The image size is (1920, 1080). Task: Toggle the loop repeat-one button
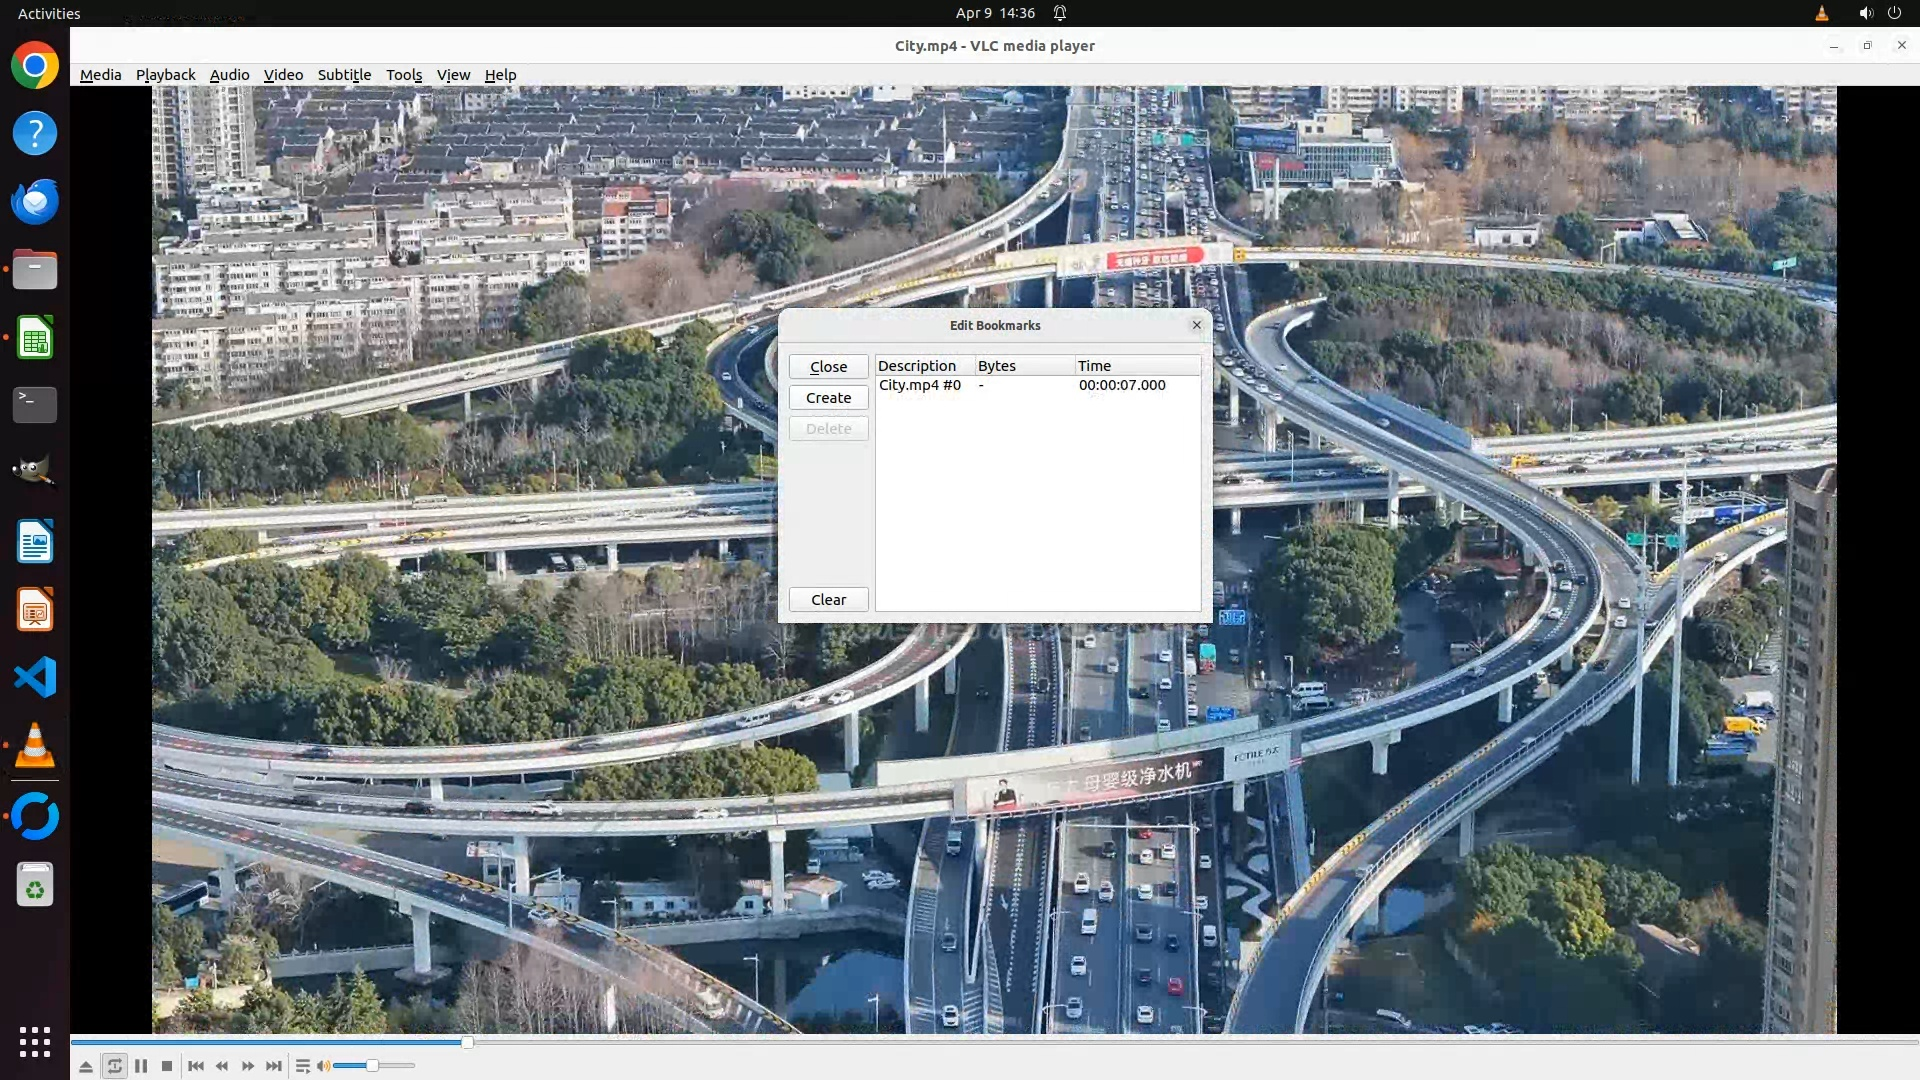click(115, 1066)
